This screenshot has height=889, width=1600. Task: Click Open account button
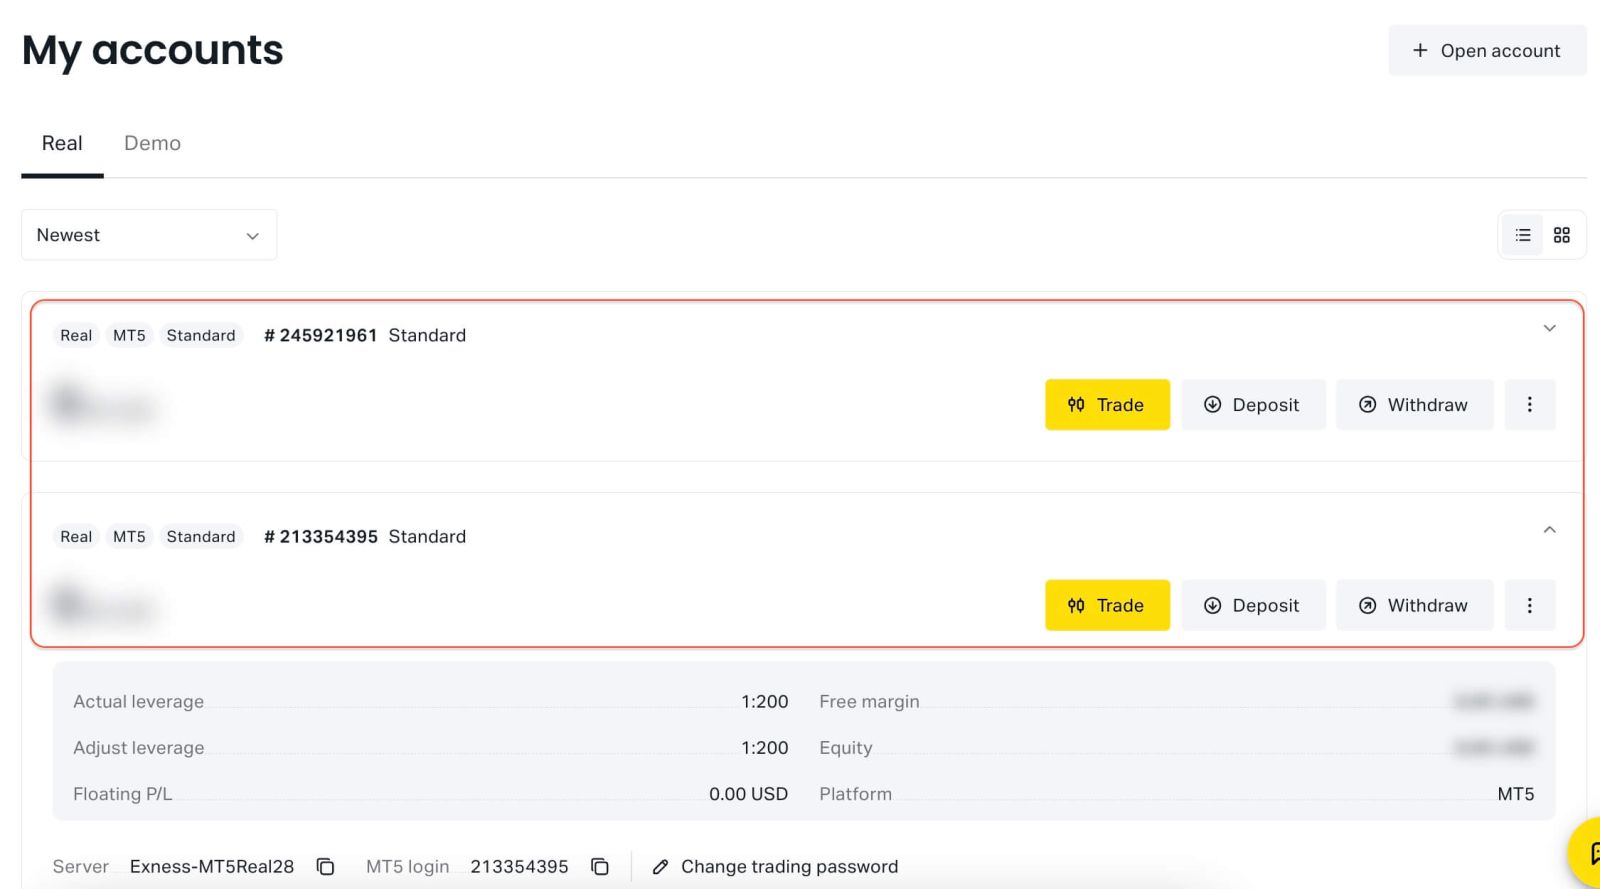coord(1486,51)
